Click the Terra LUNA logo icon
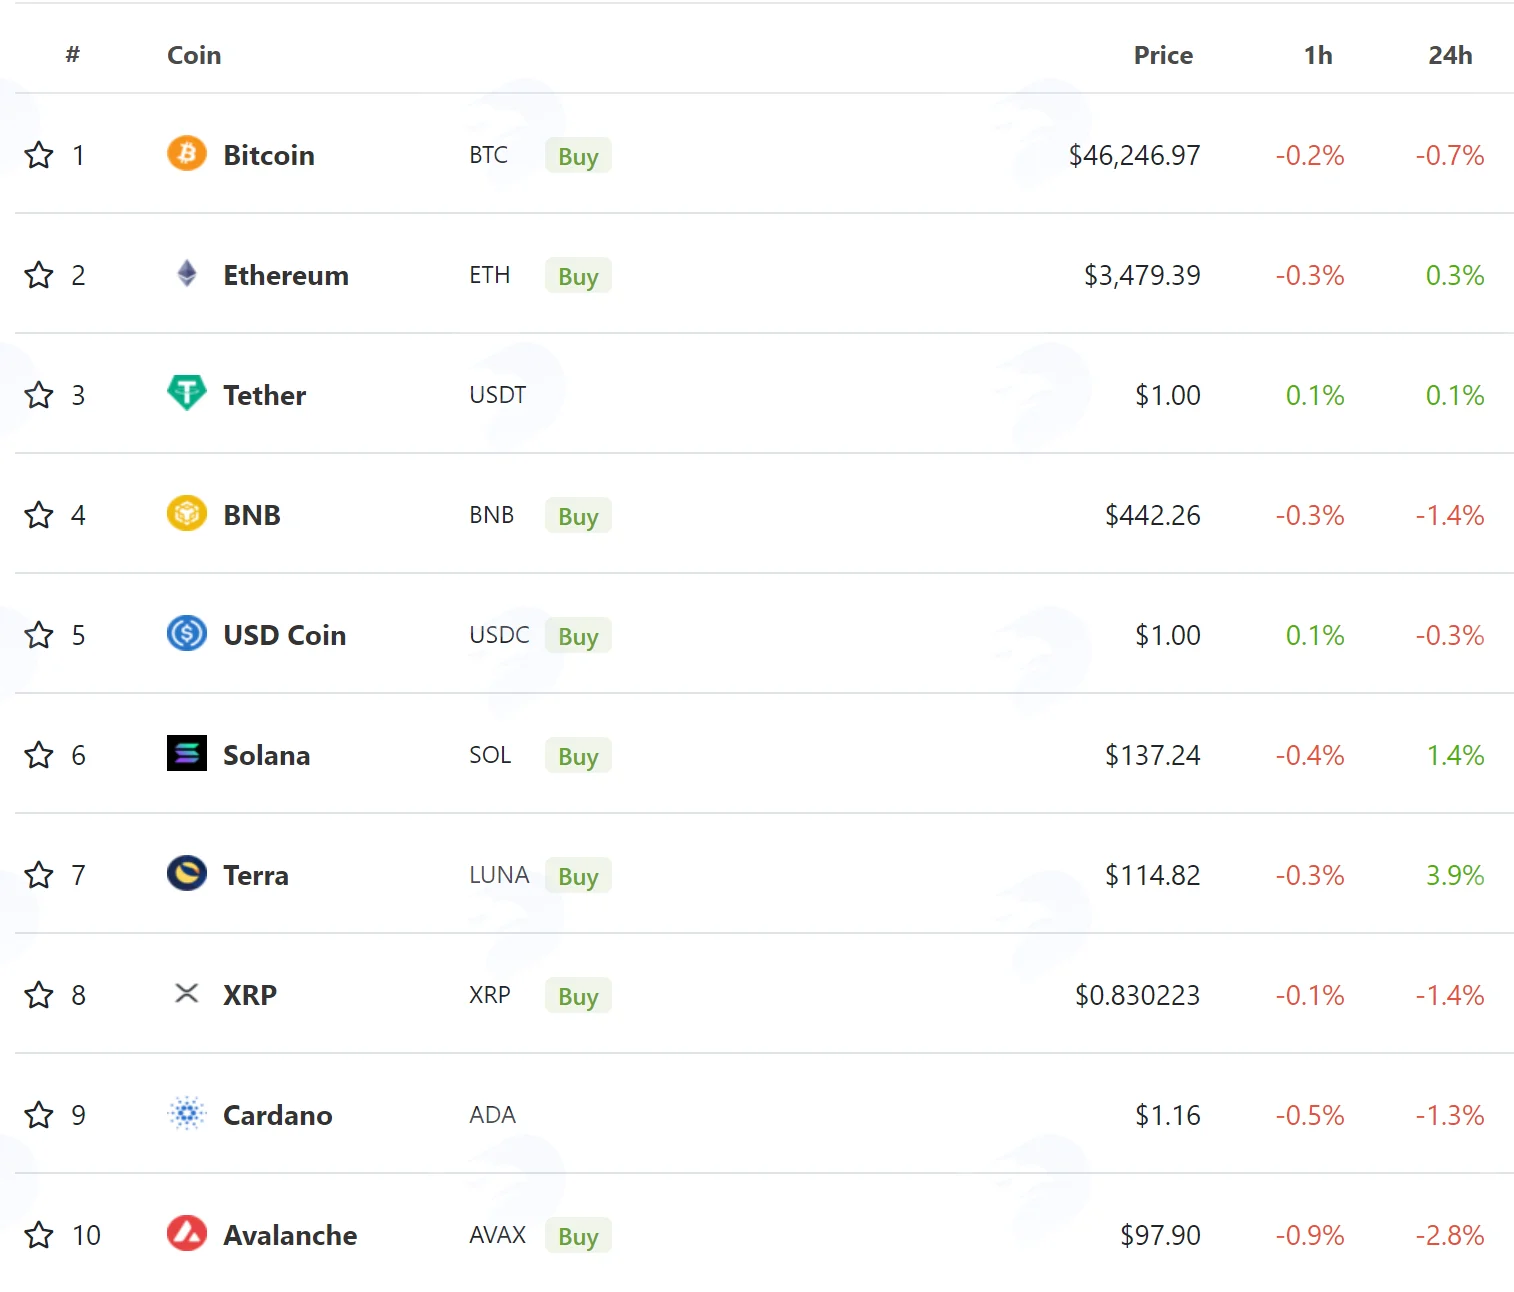 click(187, 874)
